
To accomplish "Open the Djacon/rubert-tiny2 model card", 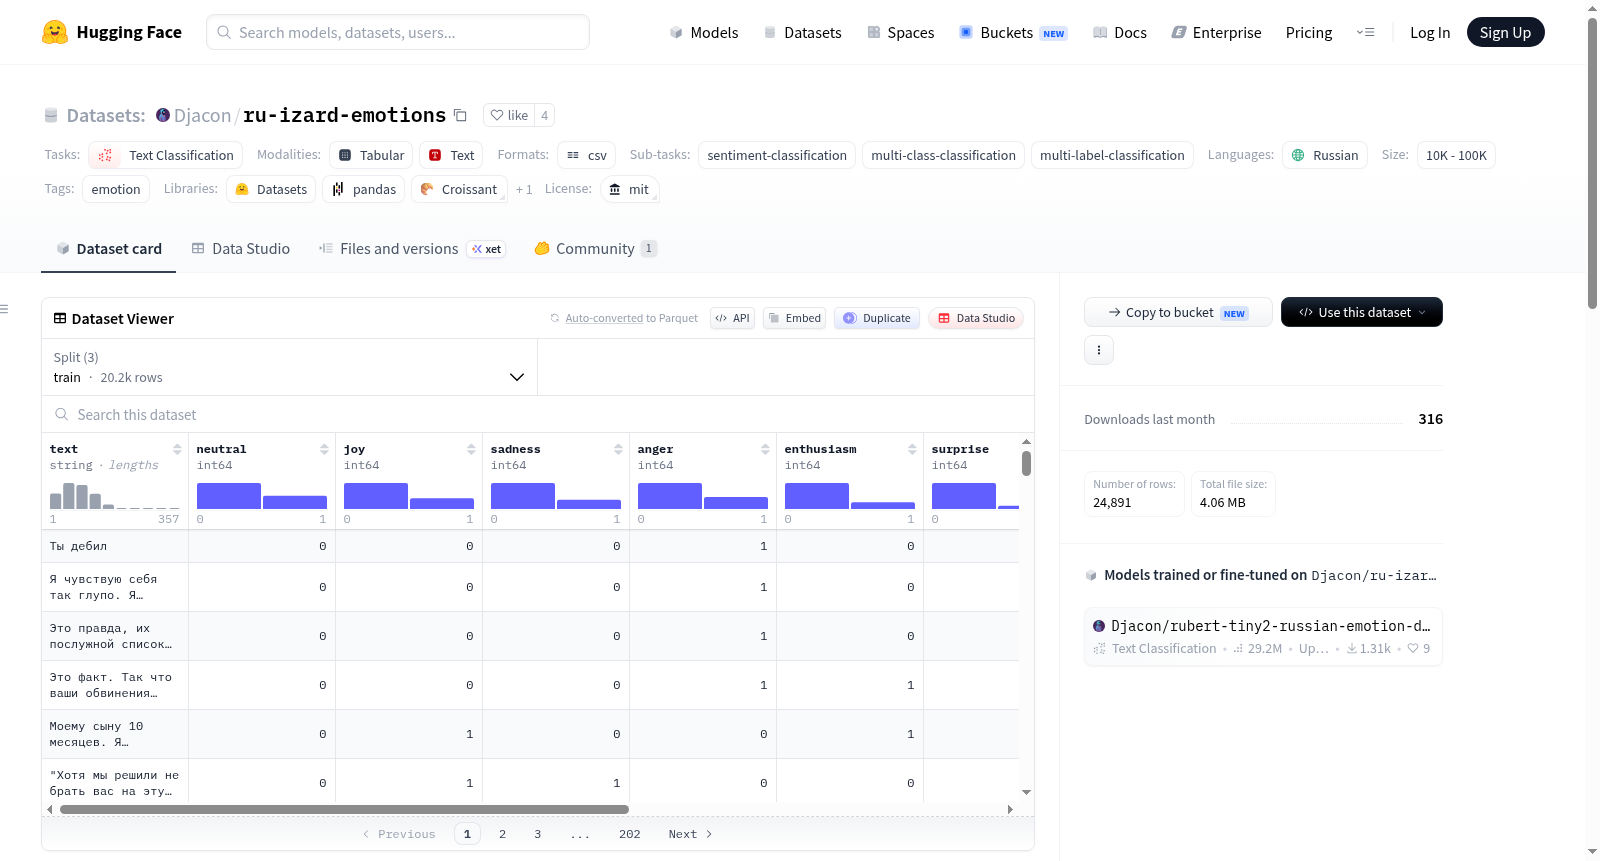I will (x=1263, y=637).
